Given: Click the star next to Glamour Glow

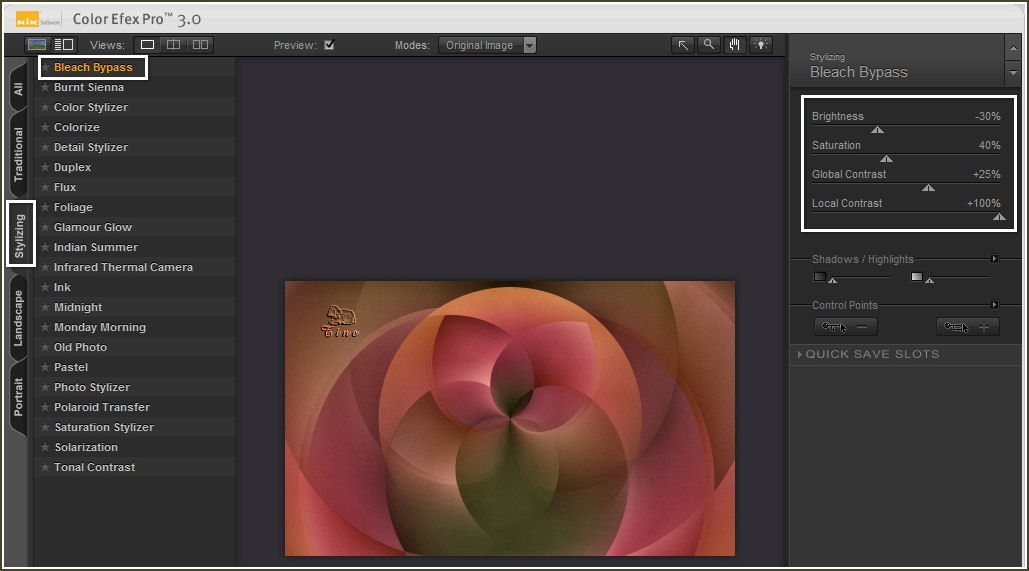Looking at the screenshot, I should coord(45,227).
